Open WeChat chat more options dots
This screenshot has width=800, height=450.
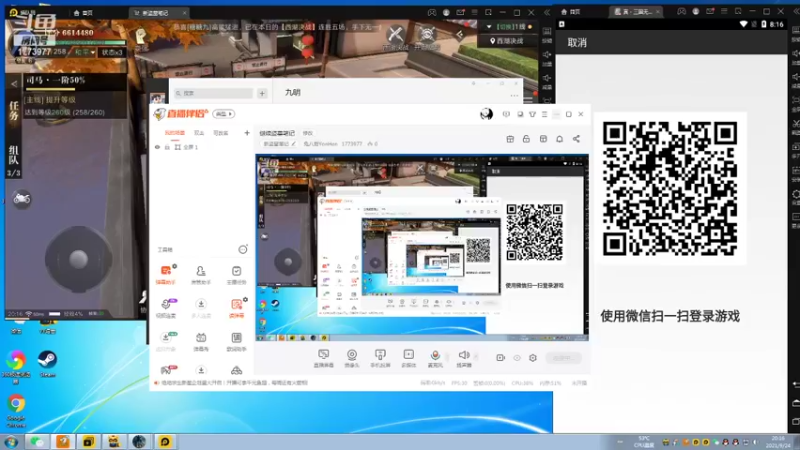tap(514, 95)
